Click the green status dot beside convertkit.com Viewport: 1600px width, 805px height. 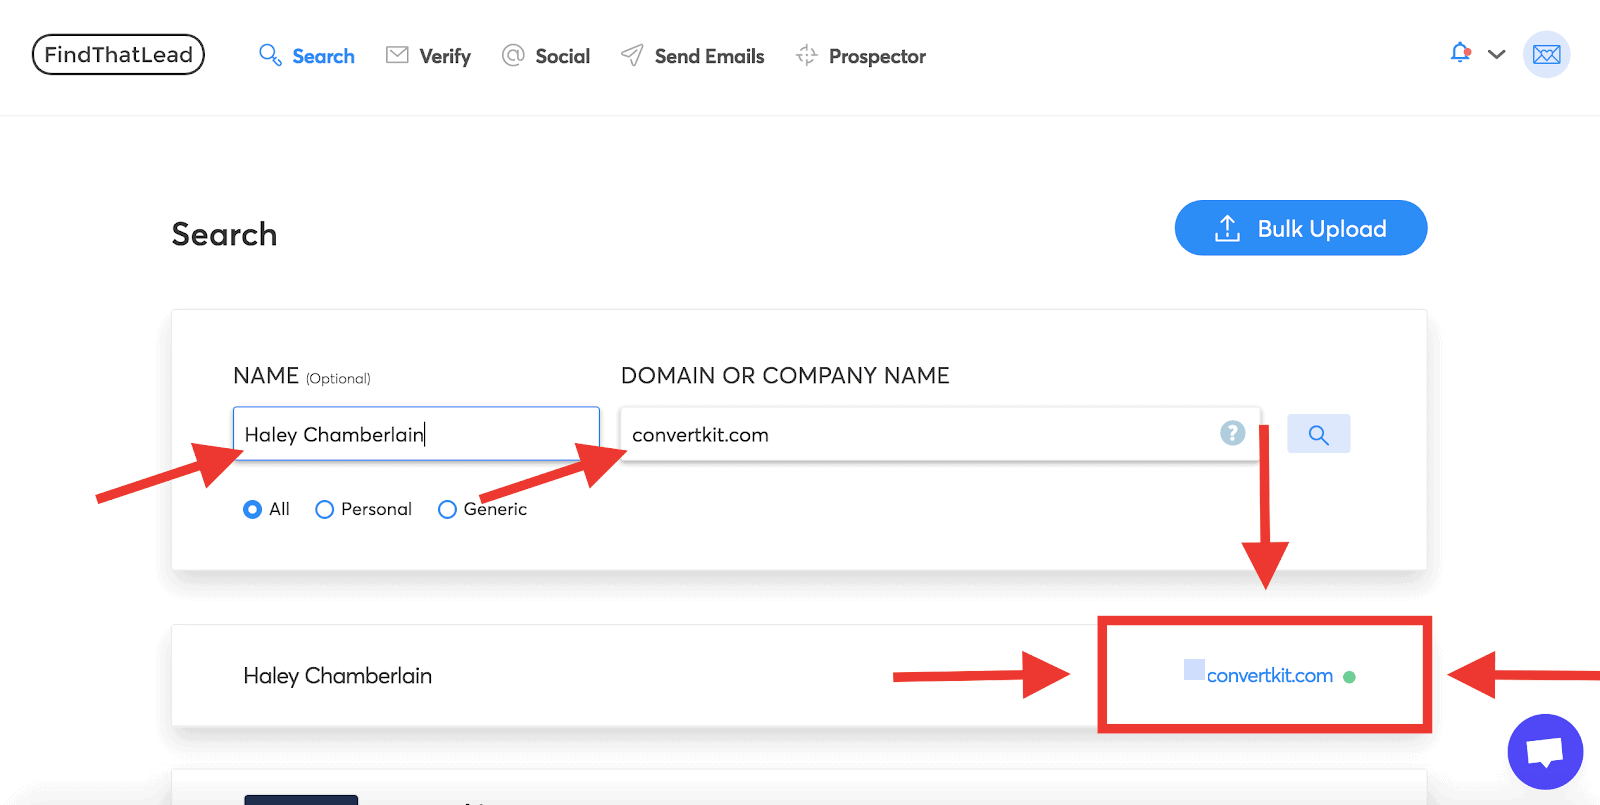pos(1349,677)
